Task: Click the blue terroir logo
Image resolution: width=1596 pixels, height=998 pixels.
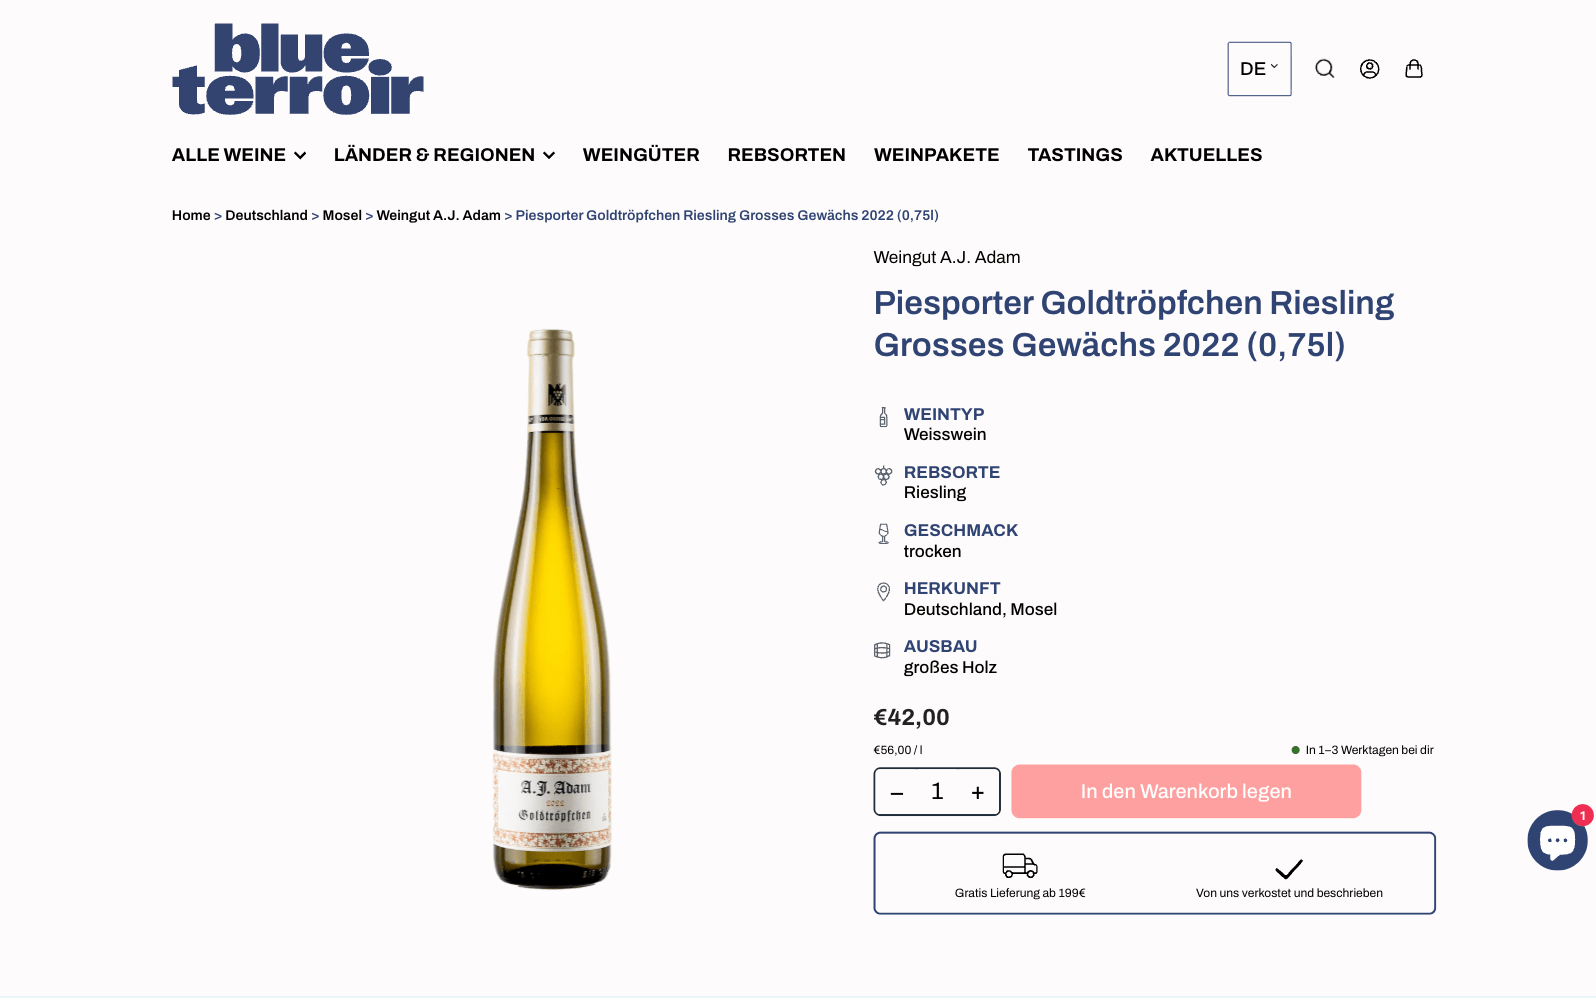Action: [x=298, y=69]
